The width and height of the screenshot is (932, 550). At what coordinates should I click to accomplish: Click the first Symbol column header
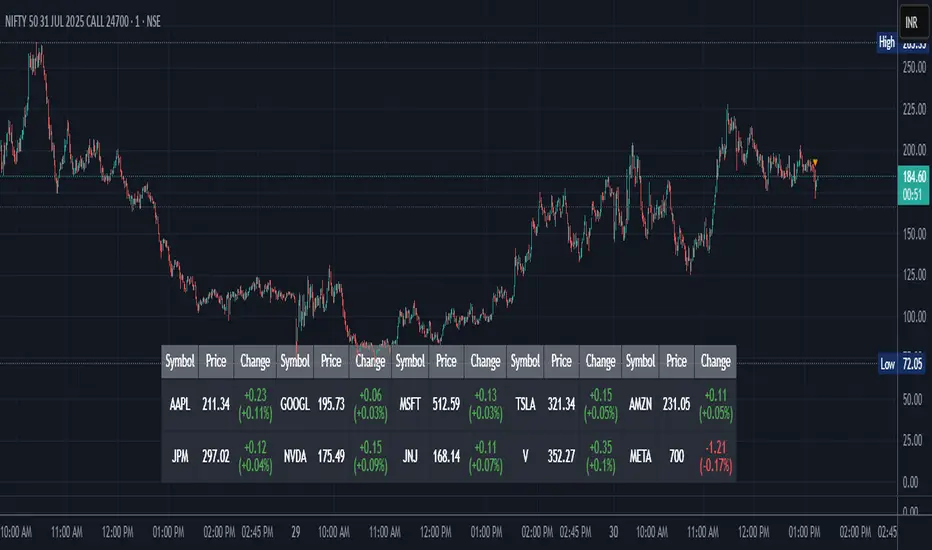pos(180,360)
